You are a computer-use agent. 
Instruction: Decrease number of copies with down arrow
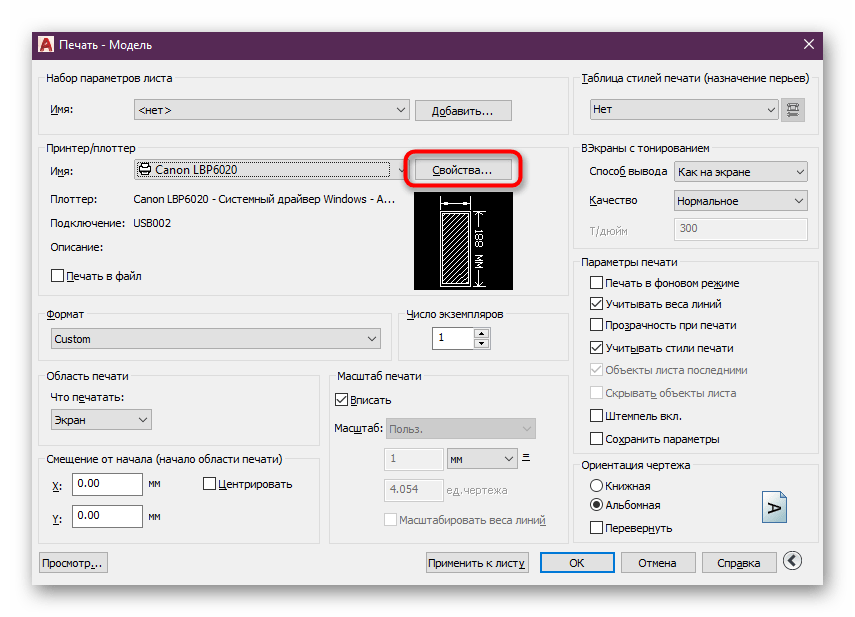click(x=482, y=344)
